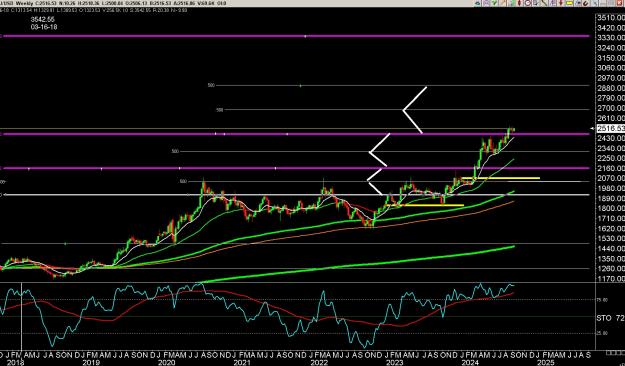Click the 2021 year label on time axis
The width and height of the screenshot is (625, 366).
[x=242, y=362]
